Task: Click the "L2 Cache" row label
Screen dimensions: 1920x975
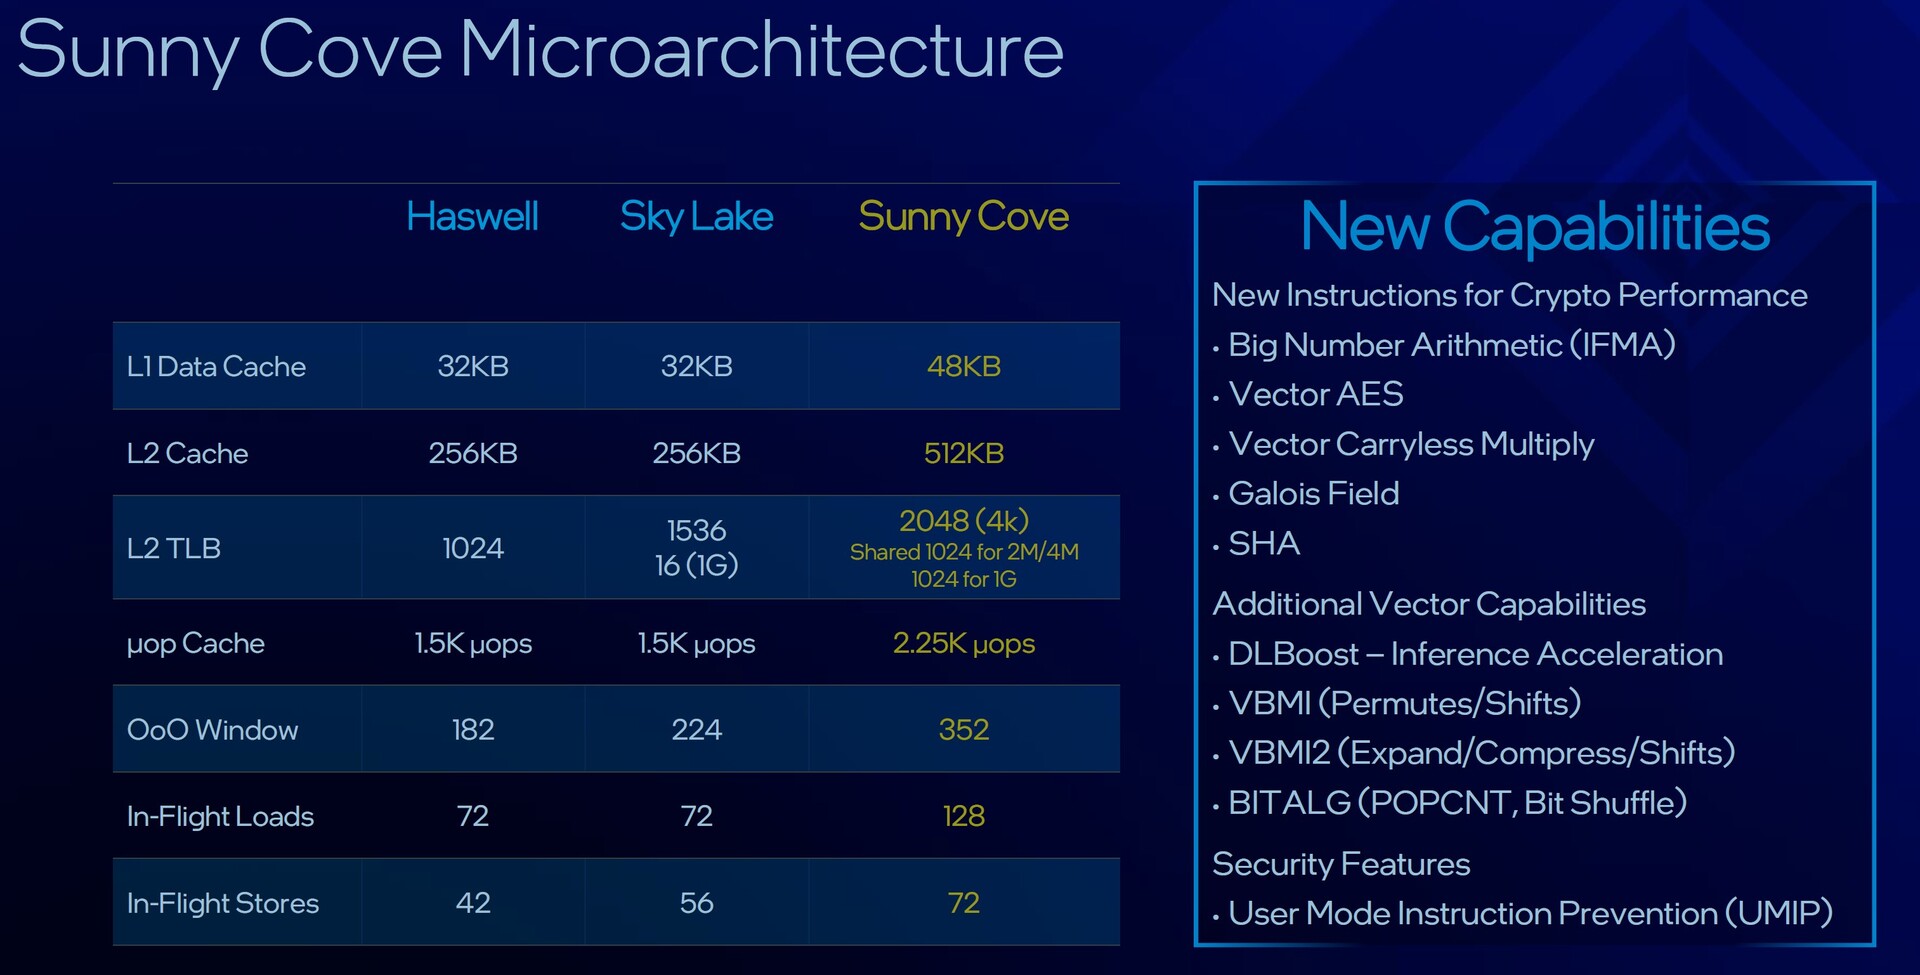Action: tap(187, 454)
